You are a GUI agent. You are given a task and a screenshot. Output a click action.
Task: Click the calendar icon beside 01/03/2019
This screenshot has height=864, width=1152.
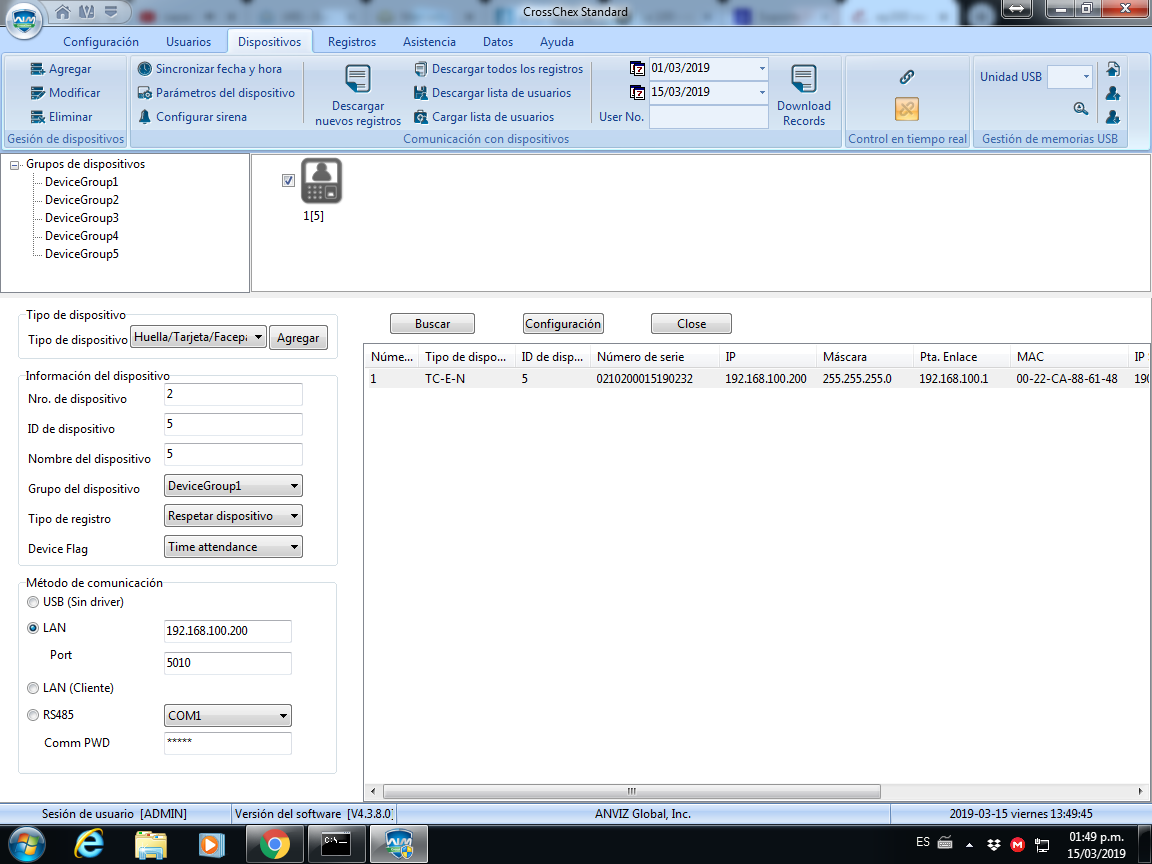coord(637,69)
